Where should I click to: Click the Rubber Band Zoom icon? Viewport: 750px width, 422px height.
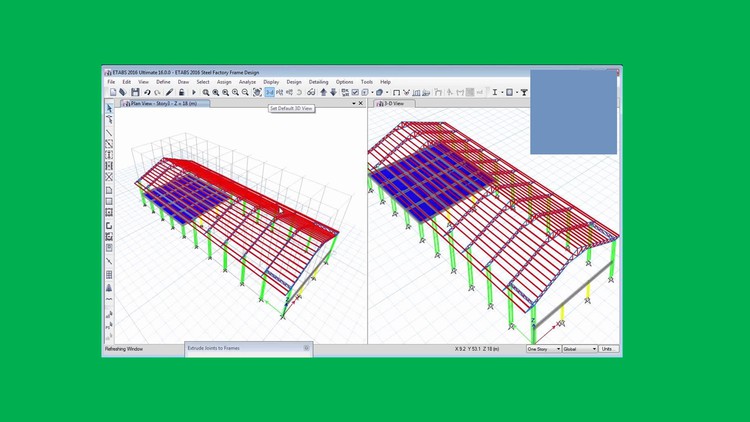(206, 92)
